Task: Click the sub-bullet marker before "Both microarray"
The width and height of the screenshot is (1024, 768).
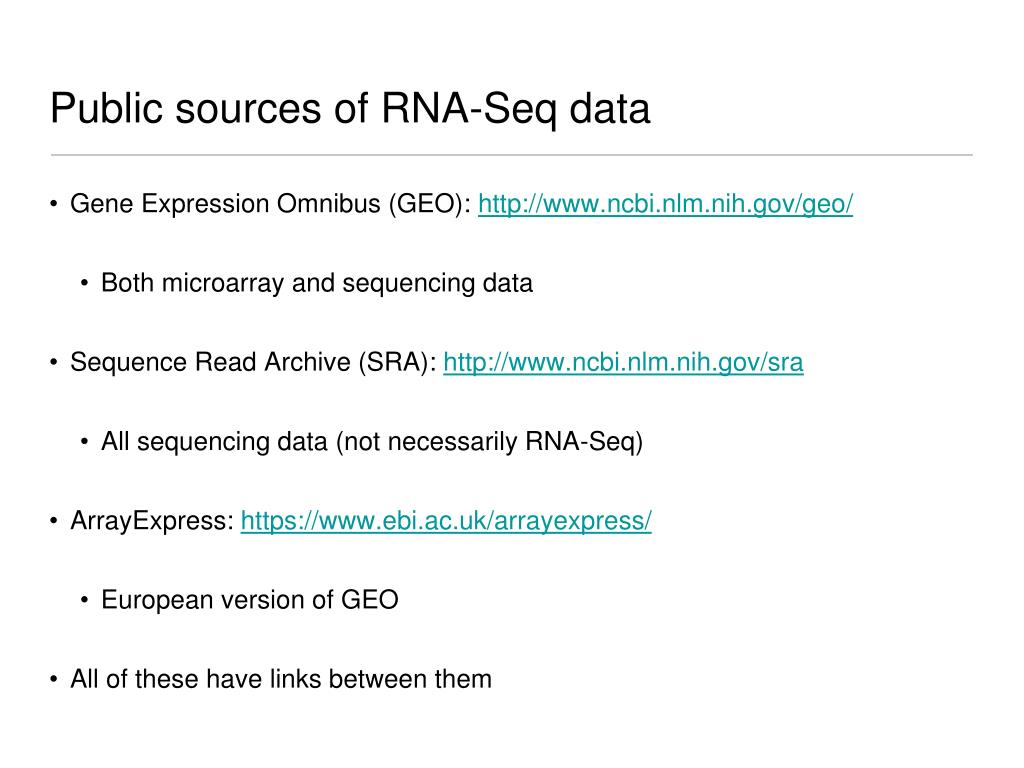Action: point(85,283)
